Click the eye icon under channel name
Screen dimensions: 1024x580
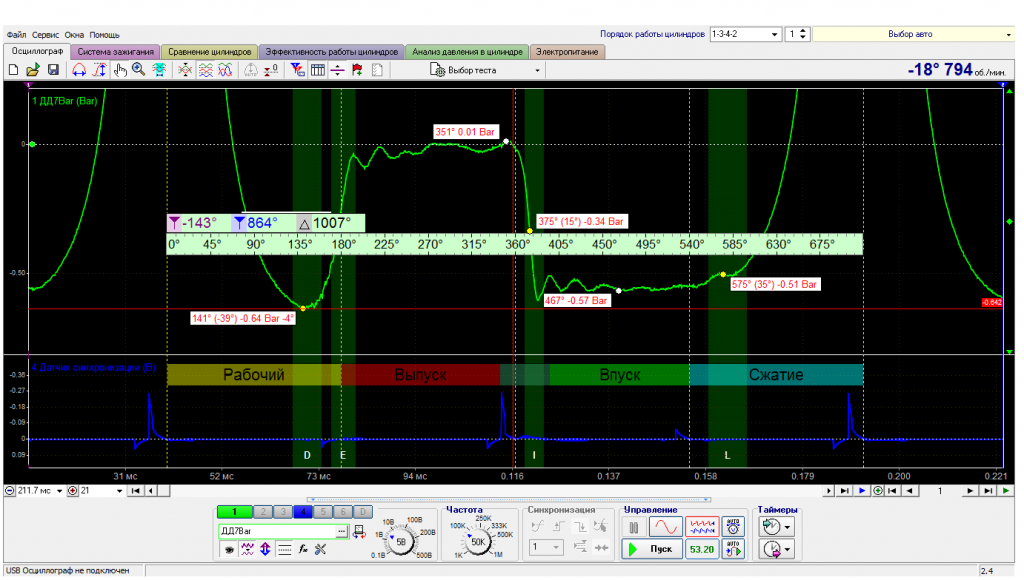point(229,550)
